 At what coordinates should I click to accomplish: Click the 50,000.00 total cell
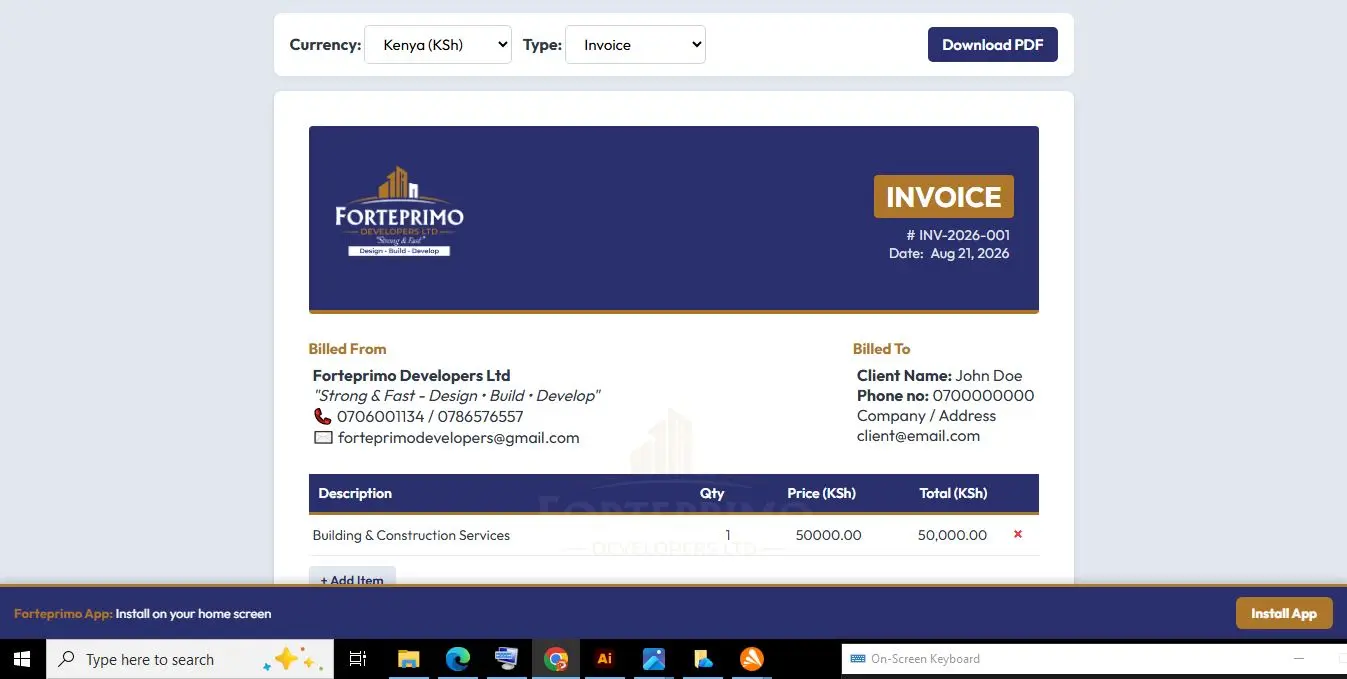(952, 535)
